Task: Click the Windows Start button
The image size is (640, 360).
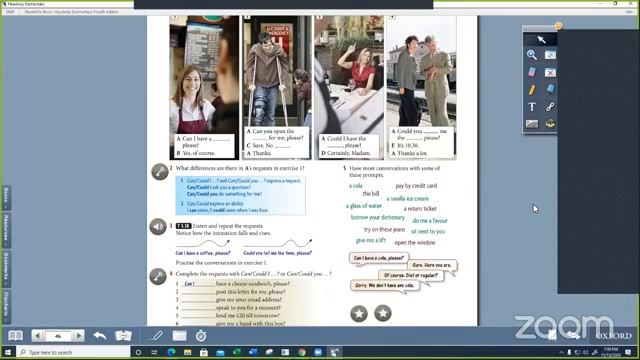Action: (x=8, y=352)
